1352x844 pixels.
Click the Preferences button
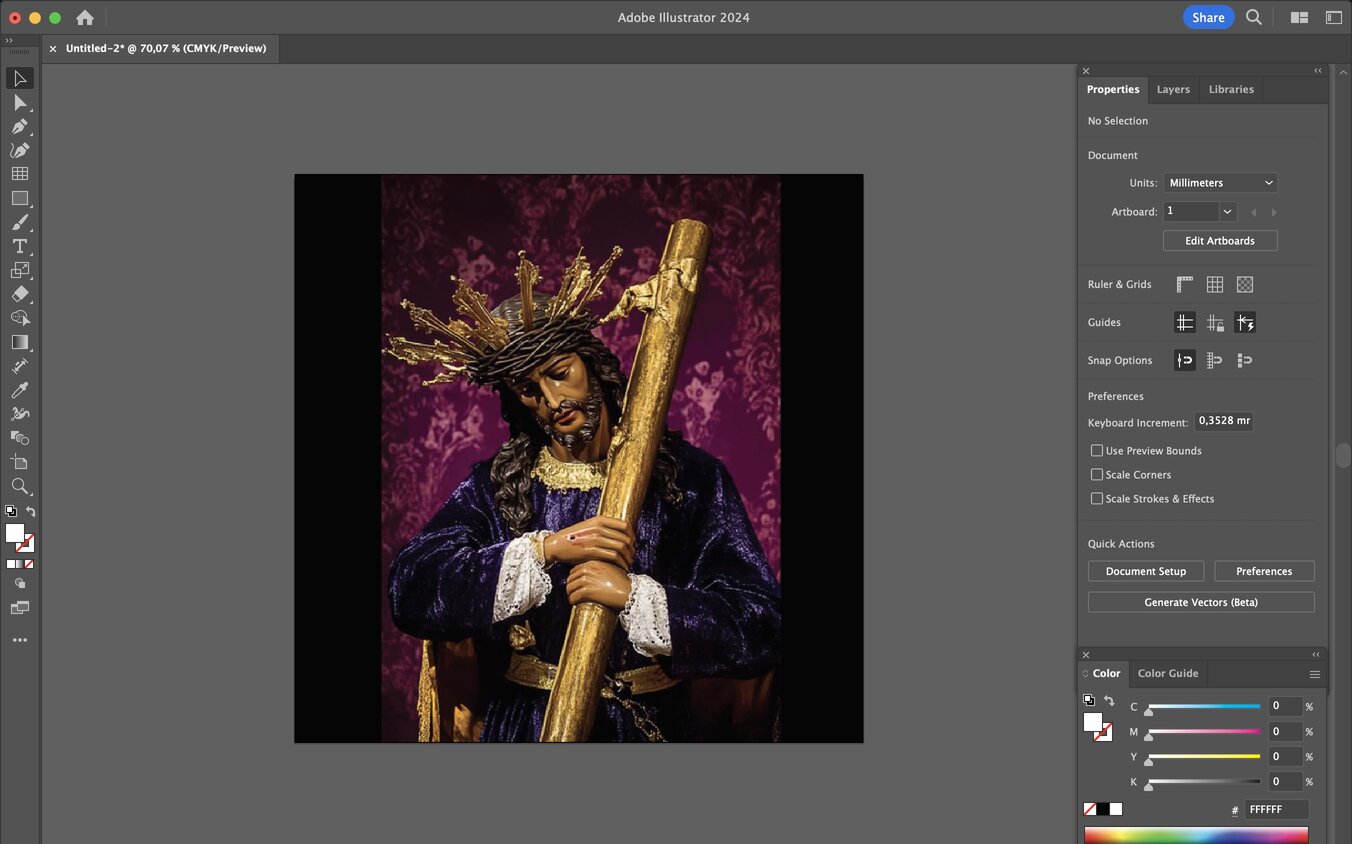(x=1264, y=572)
